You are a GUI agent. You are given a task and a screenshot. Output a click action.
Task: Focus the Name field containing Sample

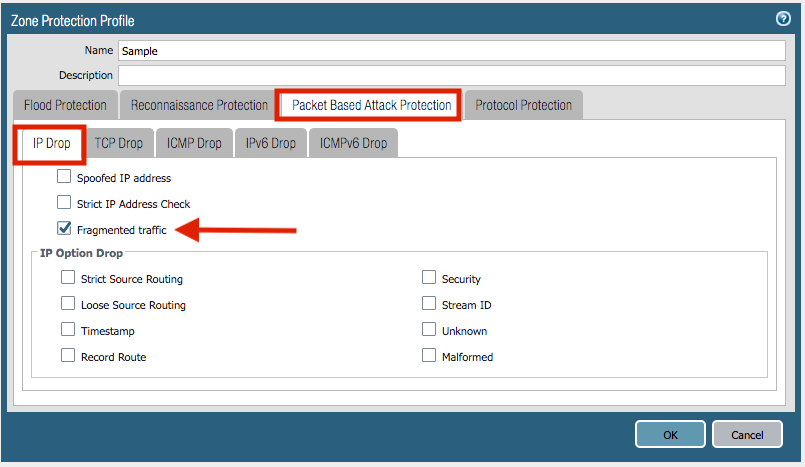pos(452,51)
